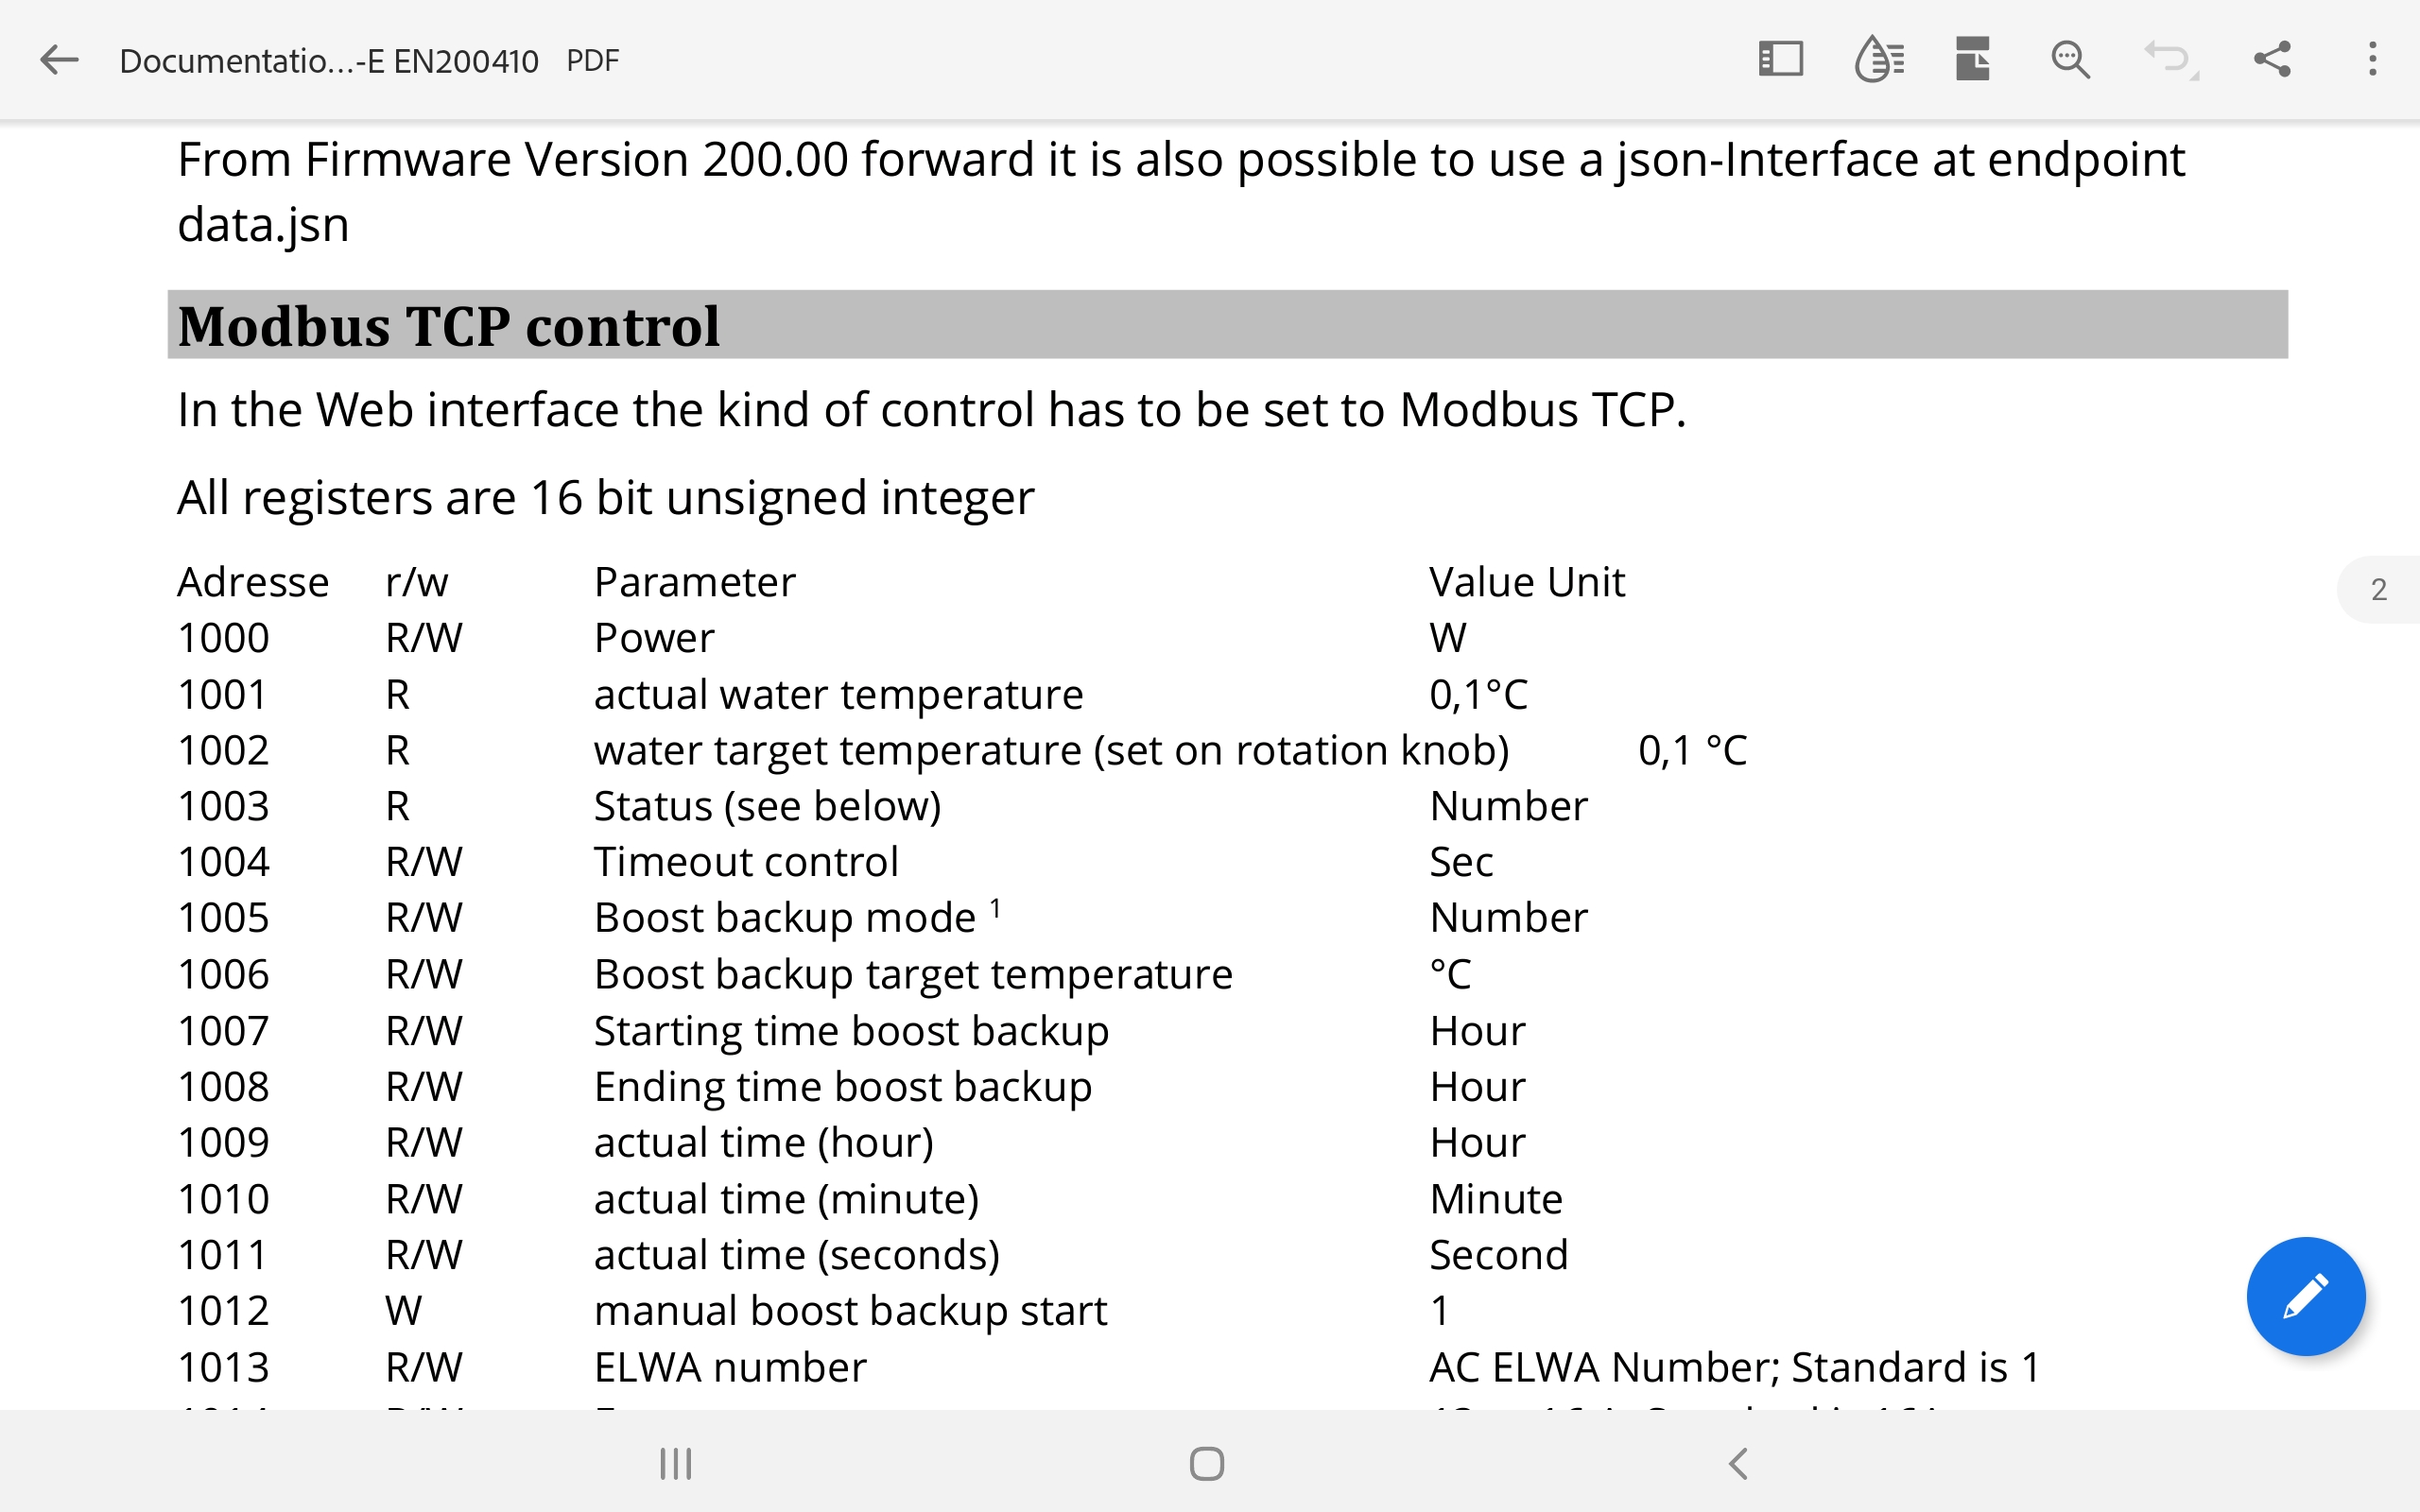The image size is (2420, 1512).
Task: Share the PDF document
Action: 2272,60
